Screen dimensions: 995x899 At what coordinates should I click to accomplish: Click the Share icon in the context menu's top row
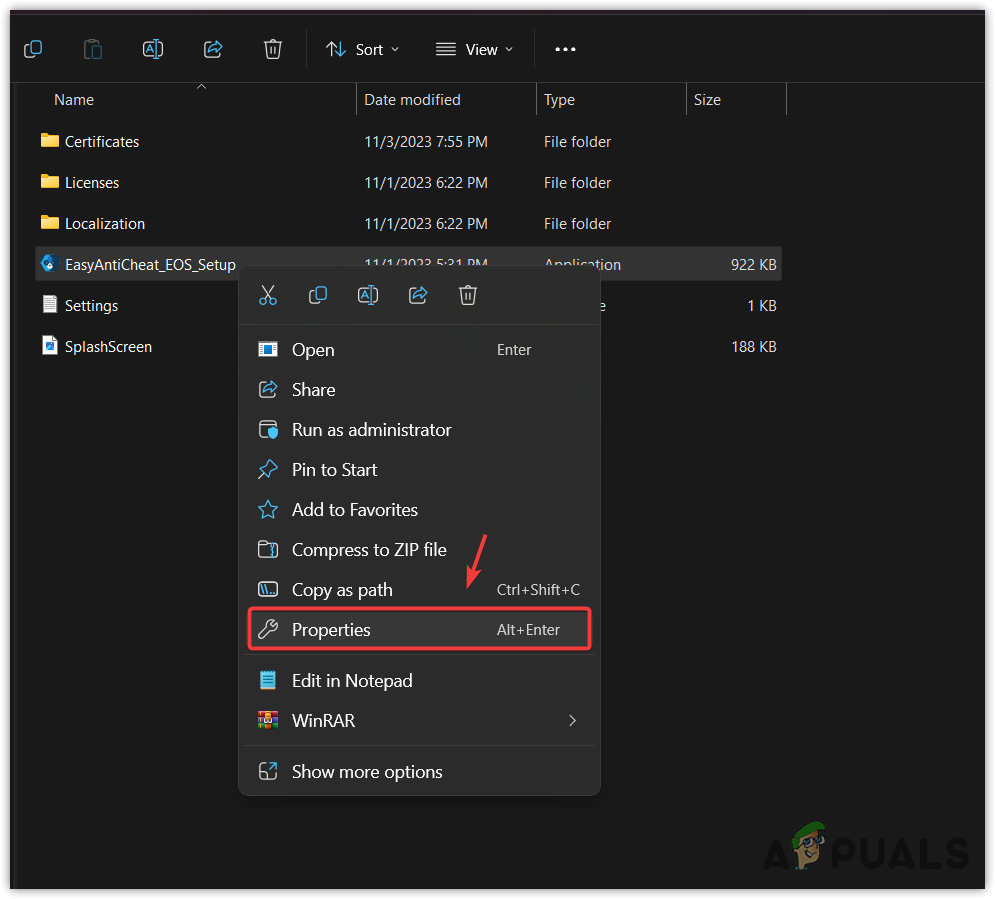coord(418,295)
